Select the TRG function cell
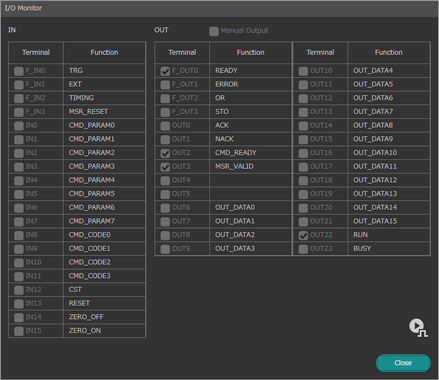Image resolution: width=439 pixels, height=380 pixels. click(x=104, y=71)
